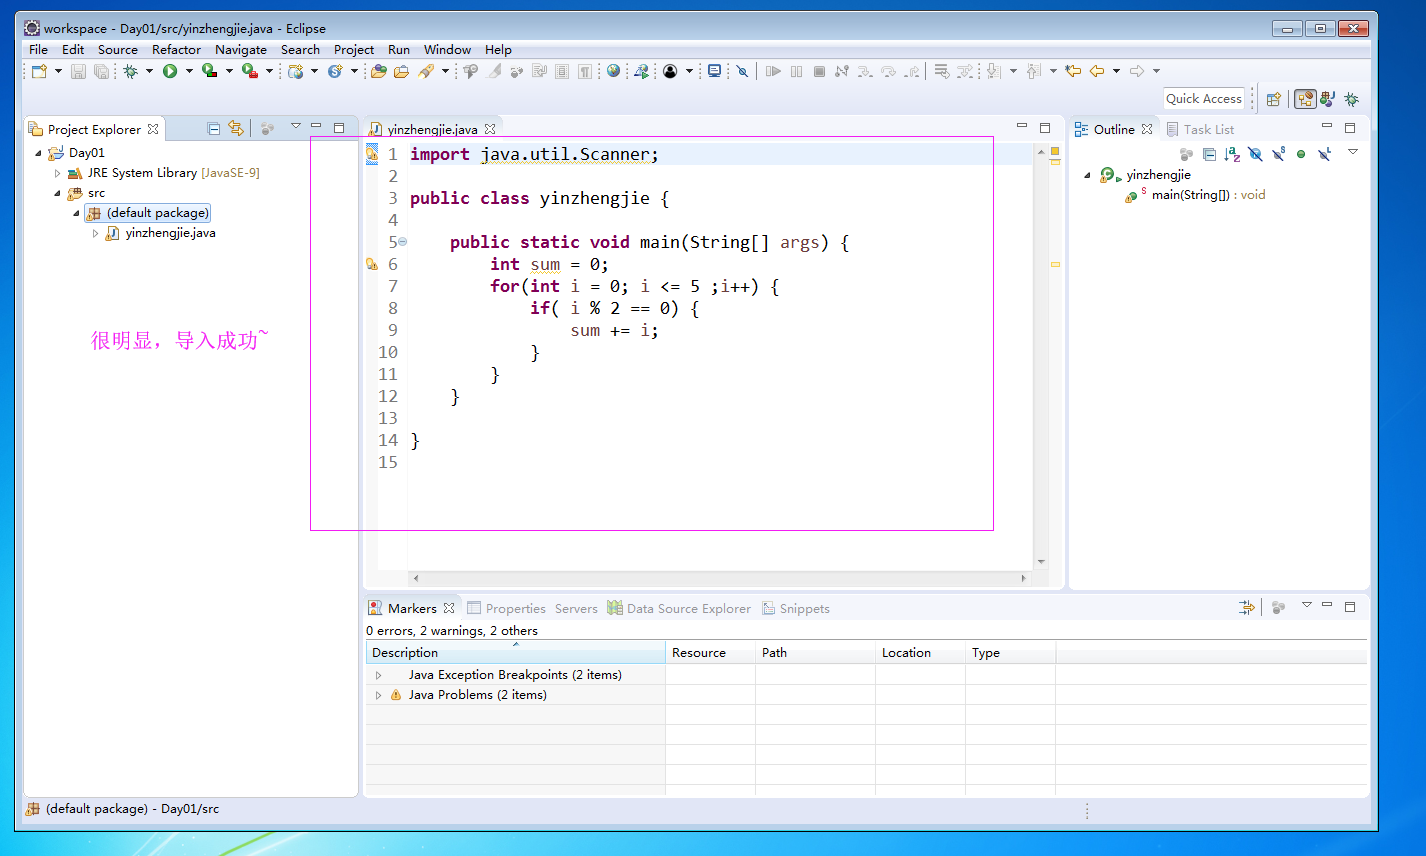
Task: Toggle alphabetical Sort in Outline view
Action: [1232, 154]
